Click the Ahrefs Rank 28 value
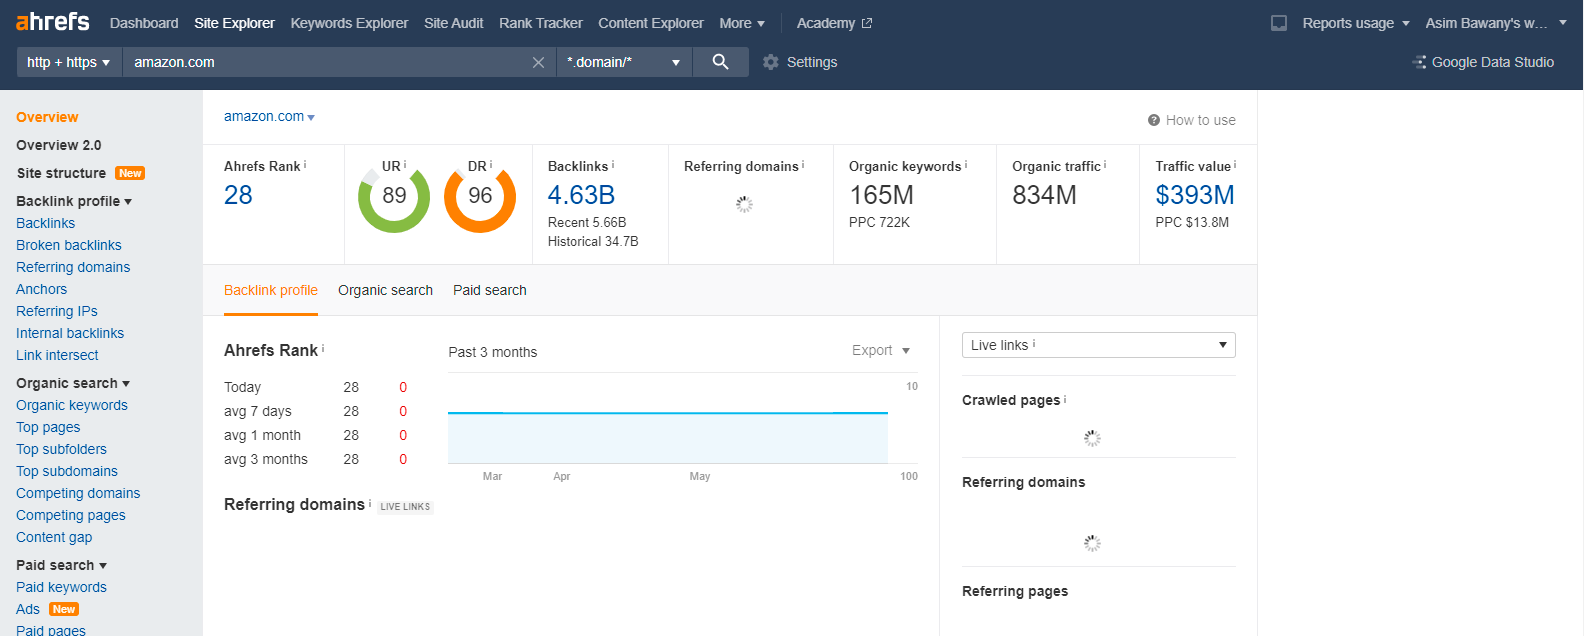1584x636 pixels. point(238,195)
